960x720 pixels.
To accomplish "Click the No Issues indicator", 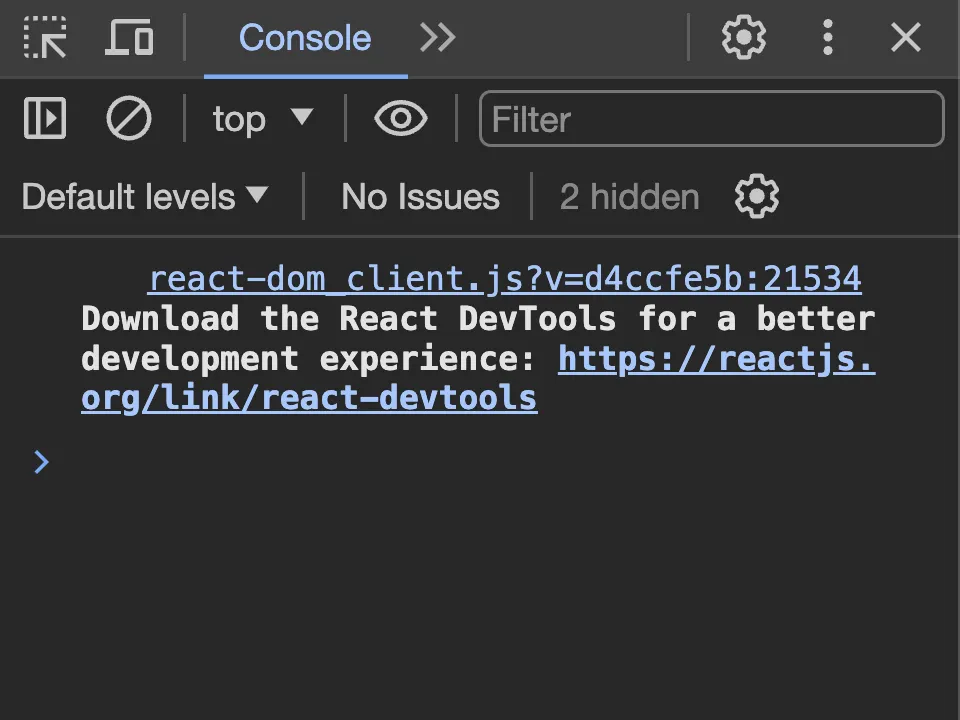I will [420, 197].
